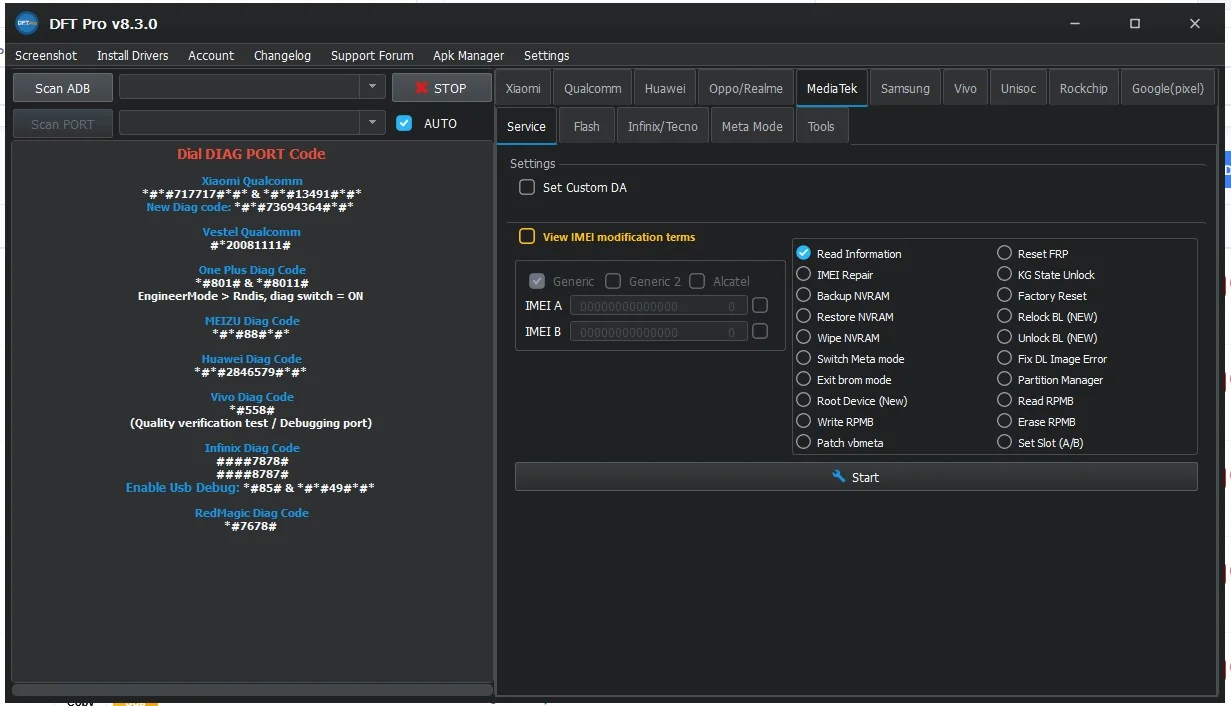The width and height of the screenshot is (1231, 706).
Task: Switch to the Google(pixel) tab
Action: pyautogui.click(x=1168, y=88)
